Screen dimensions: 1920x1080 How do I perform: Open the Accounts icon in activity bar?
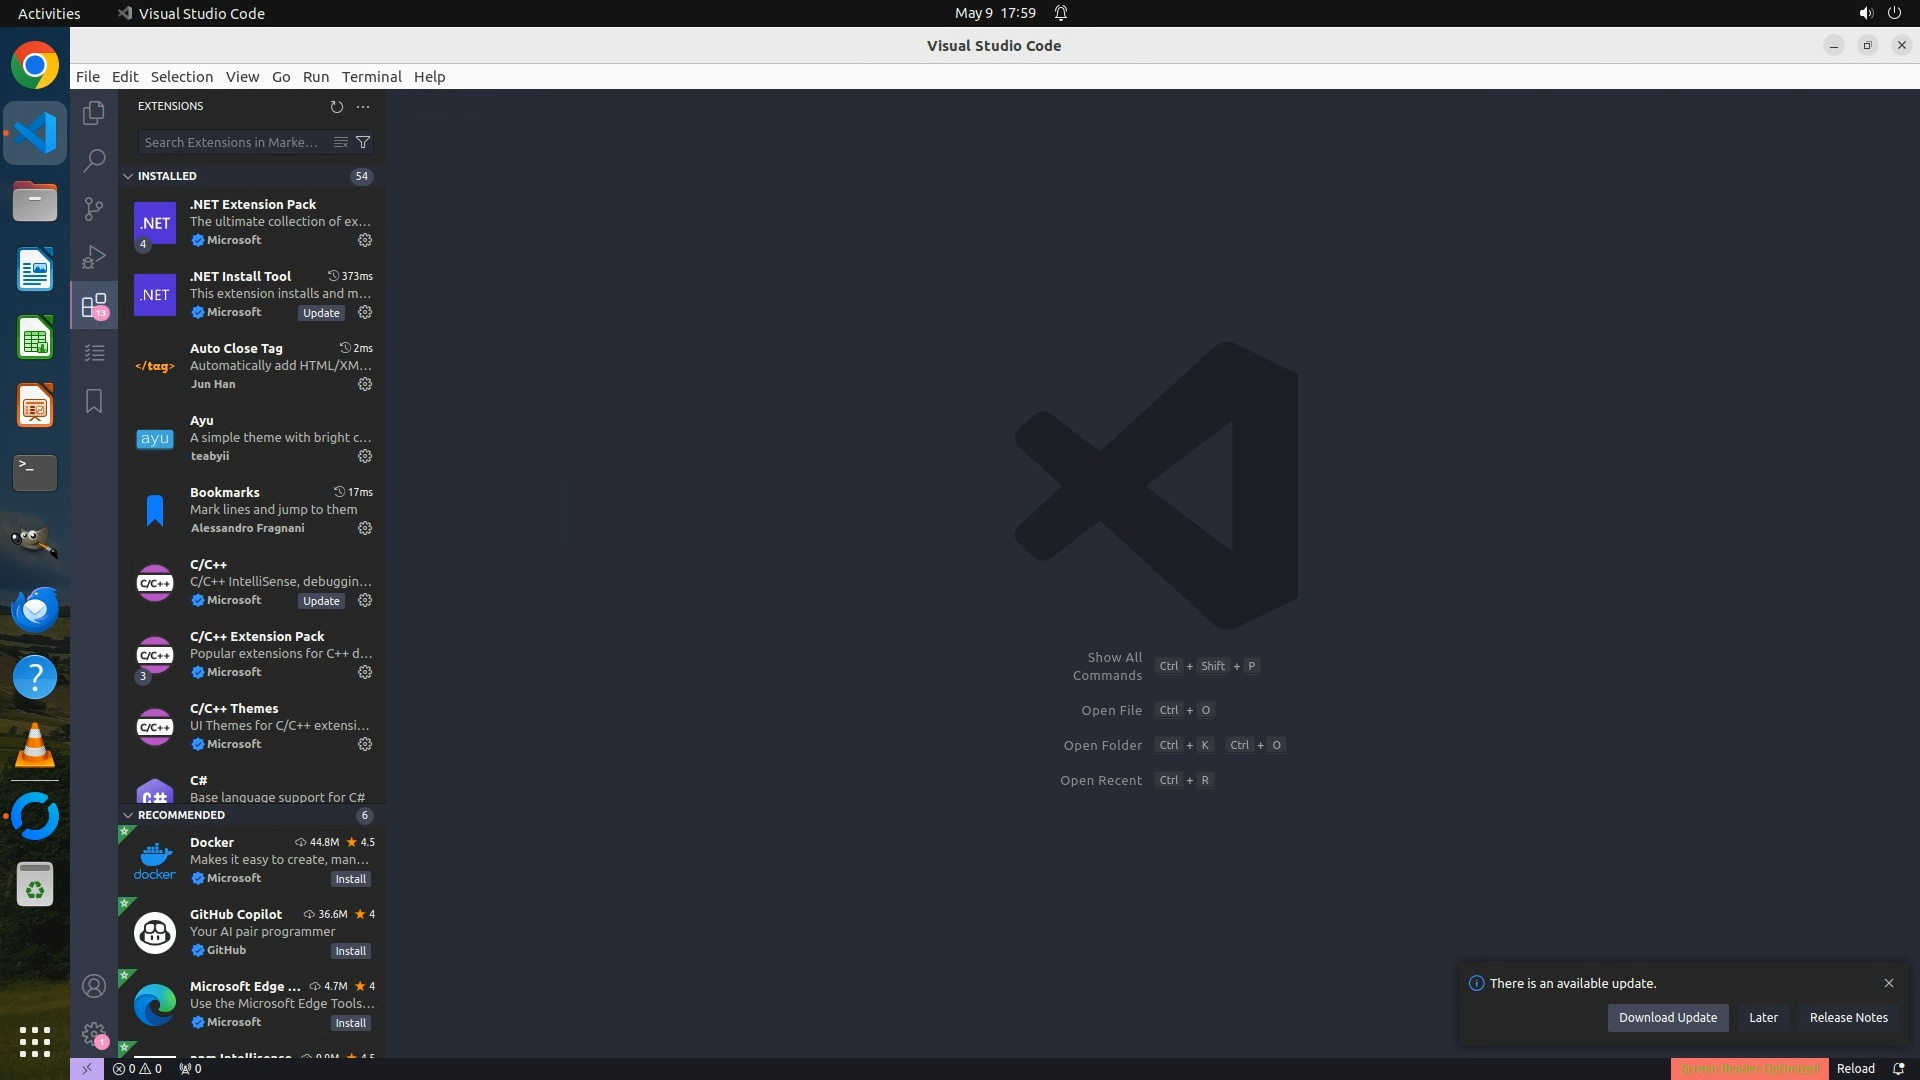94,986
